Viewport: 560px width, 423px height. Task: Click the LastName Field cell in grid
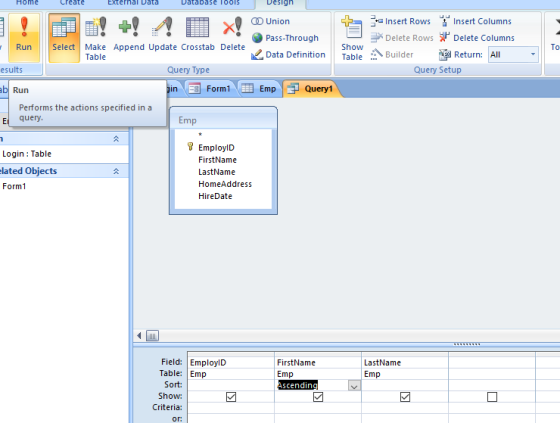tap(405, 362)
